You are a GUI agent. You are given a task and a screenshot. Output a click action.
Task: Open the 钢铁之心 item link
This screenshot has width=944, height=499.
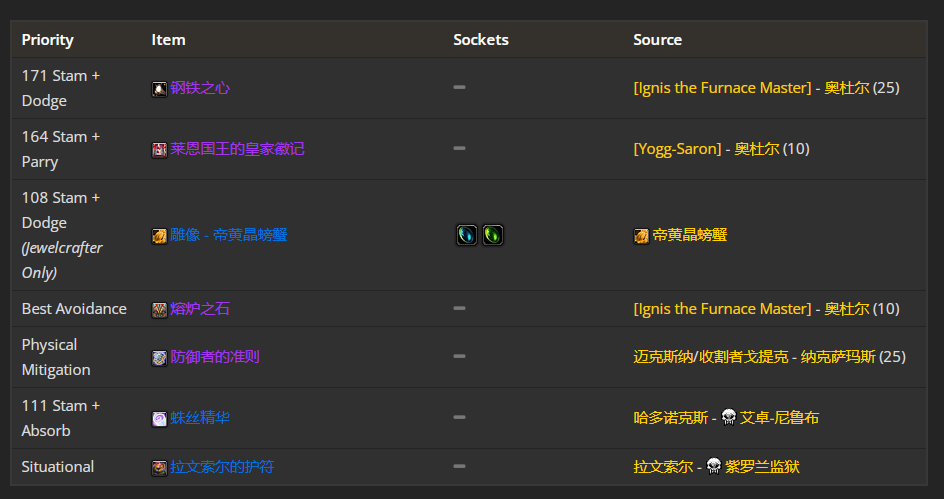tap(200, 88)
